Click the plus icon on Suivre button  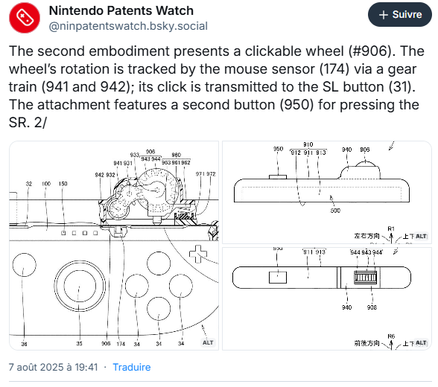click(x=383, y=15)
